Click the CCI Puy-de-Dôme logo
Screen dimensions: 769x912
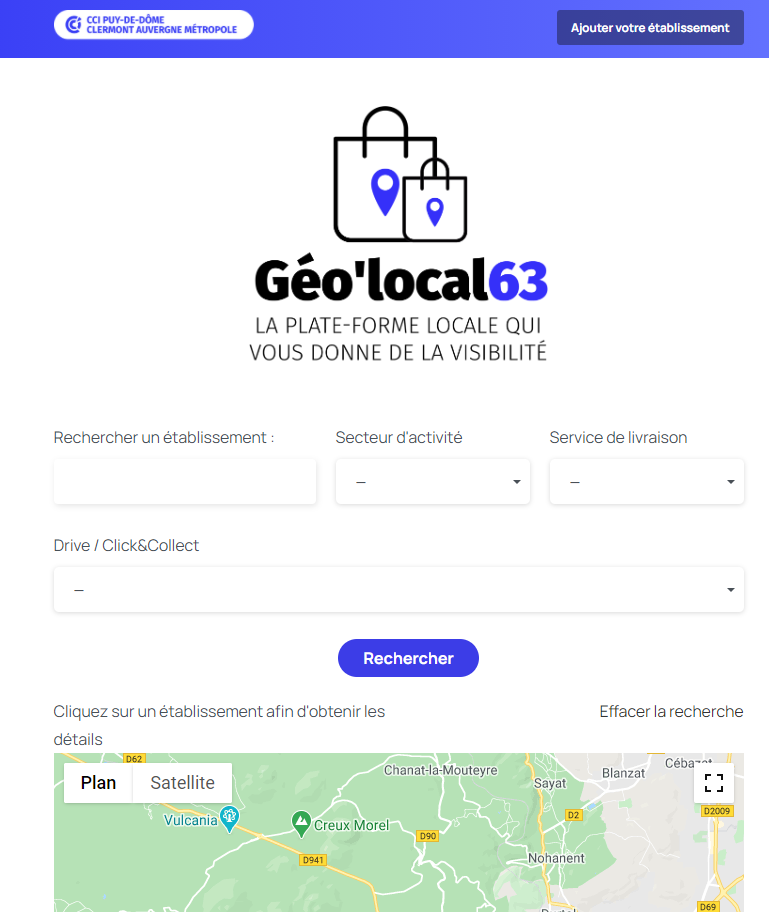154,25
